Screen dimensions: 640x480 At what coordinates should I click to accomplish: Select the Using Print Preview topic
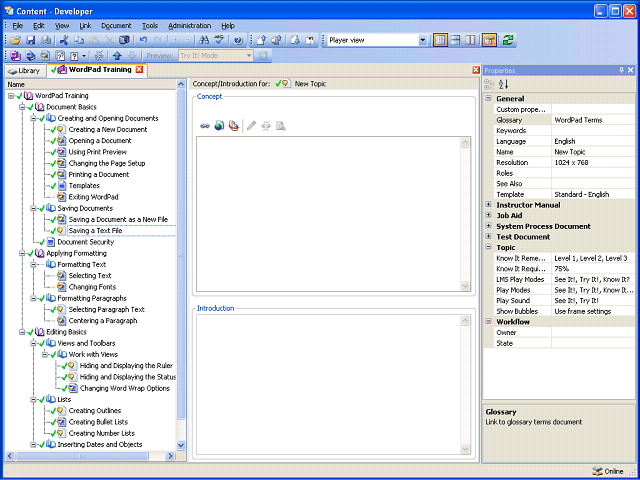[98, 152]
